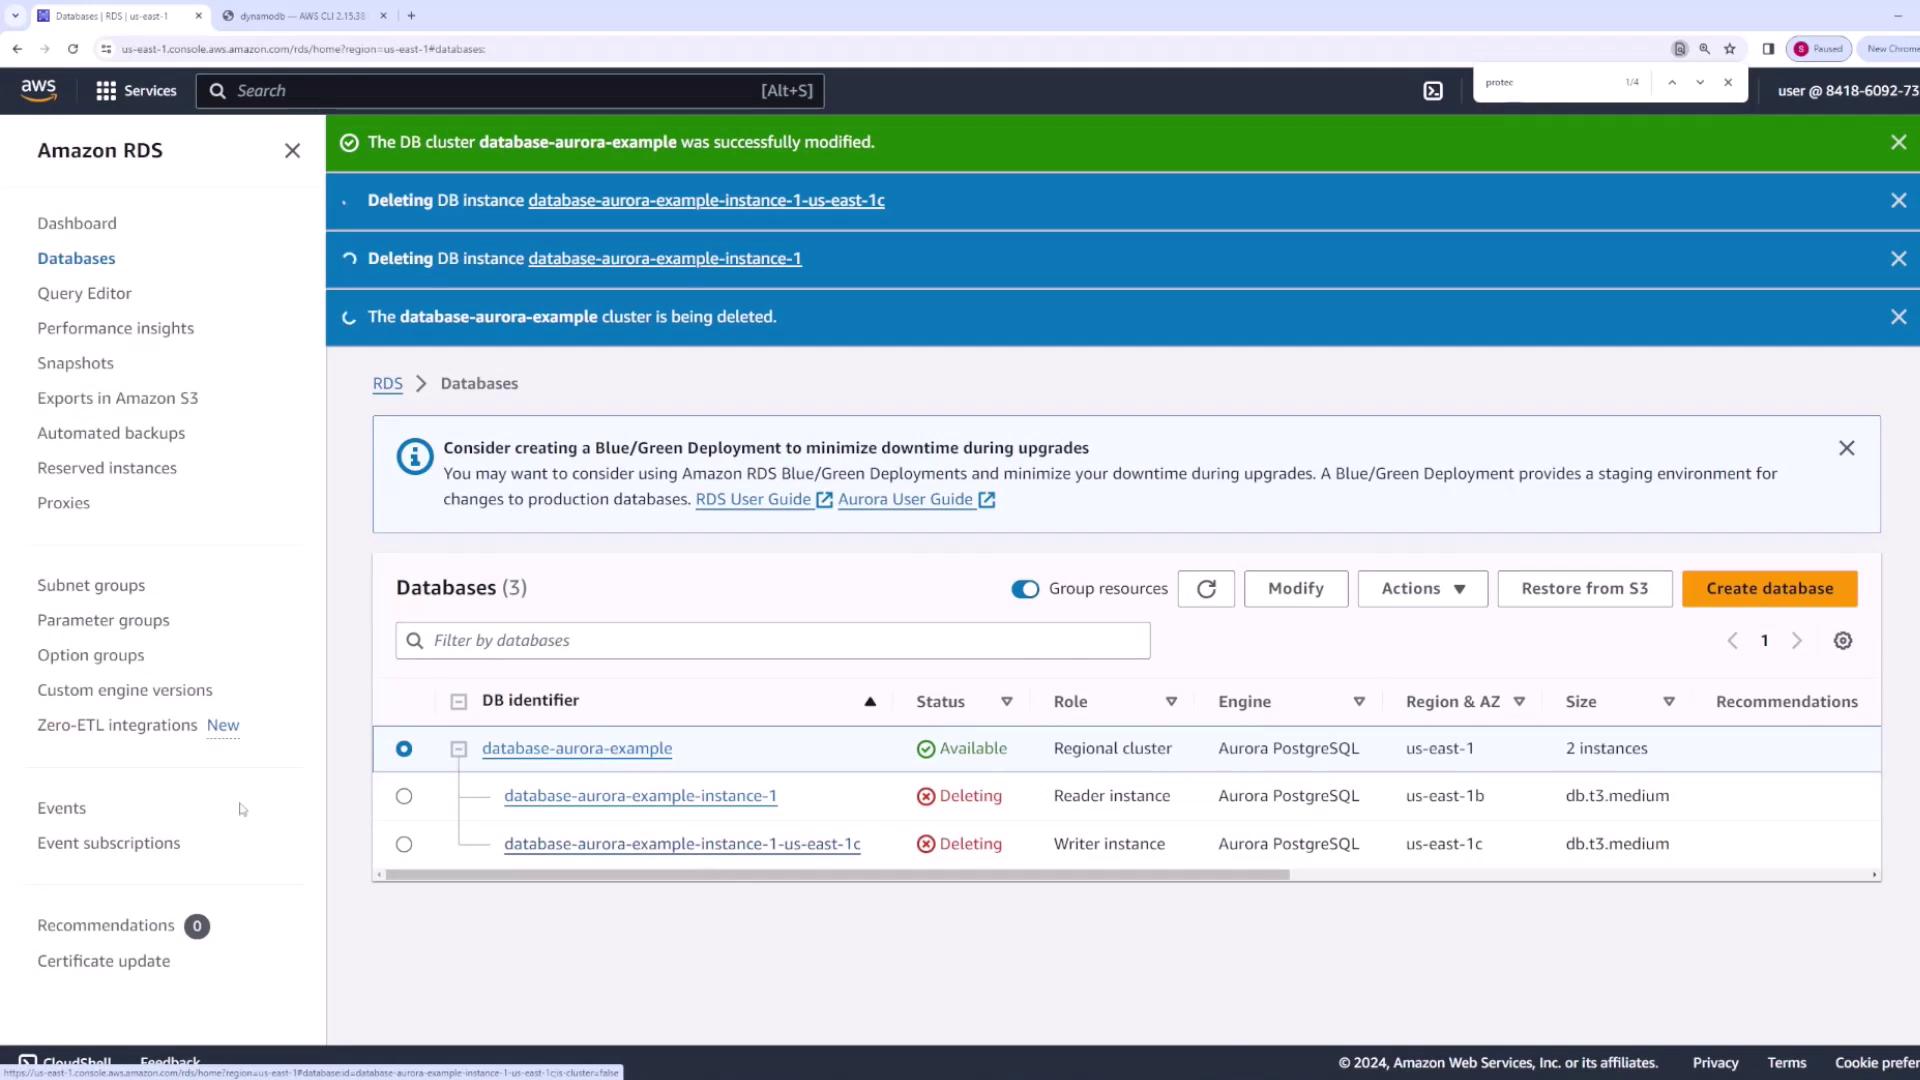Click Create database button
The width and height of the screenshot is (1920, 1080).
[x=1769, y=589]
